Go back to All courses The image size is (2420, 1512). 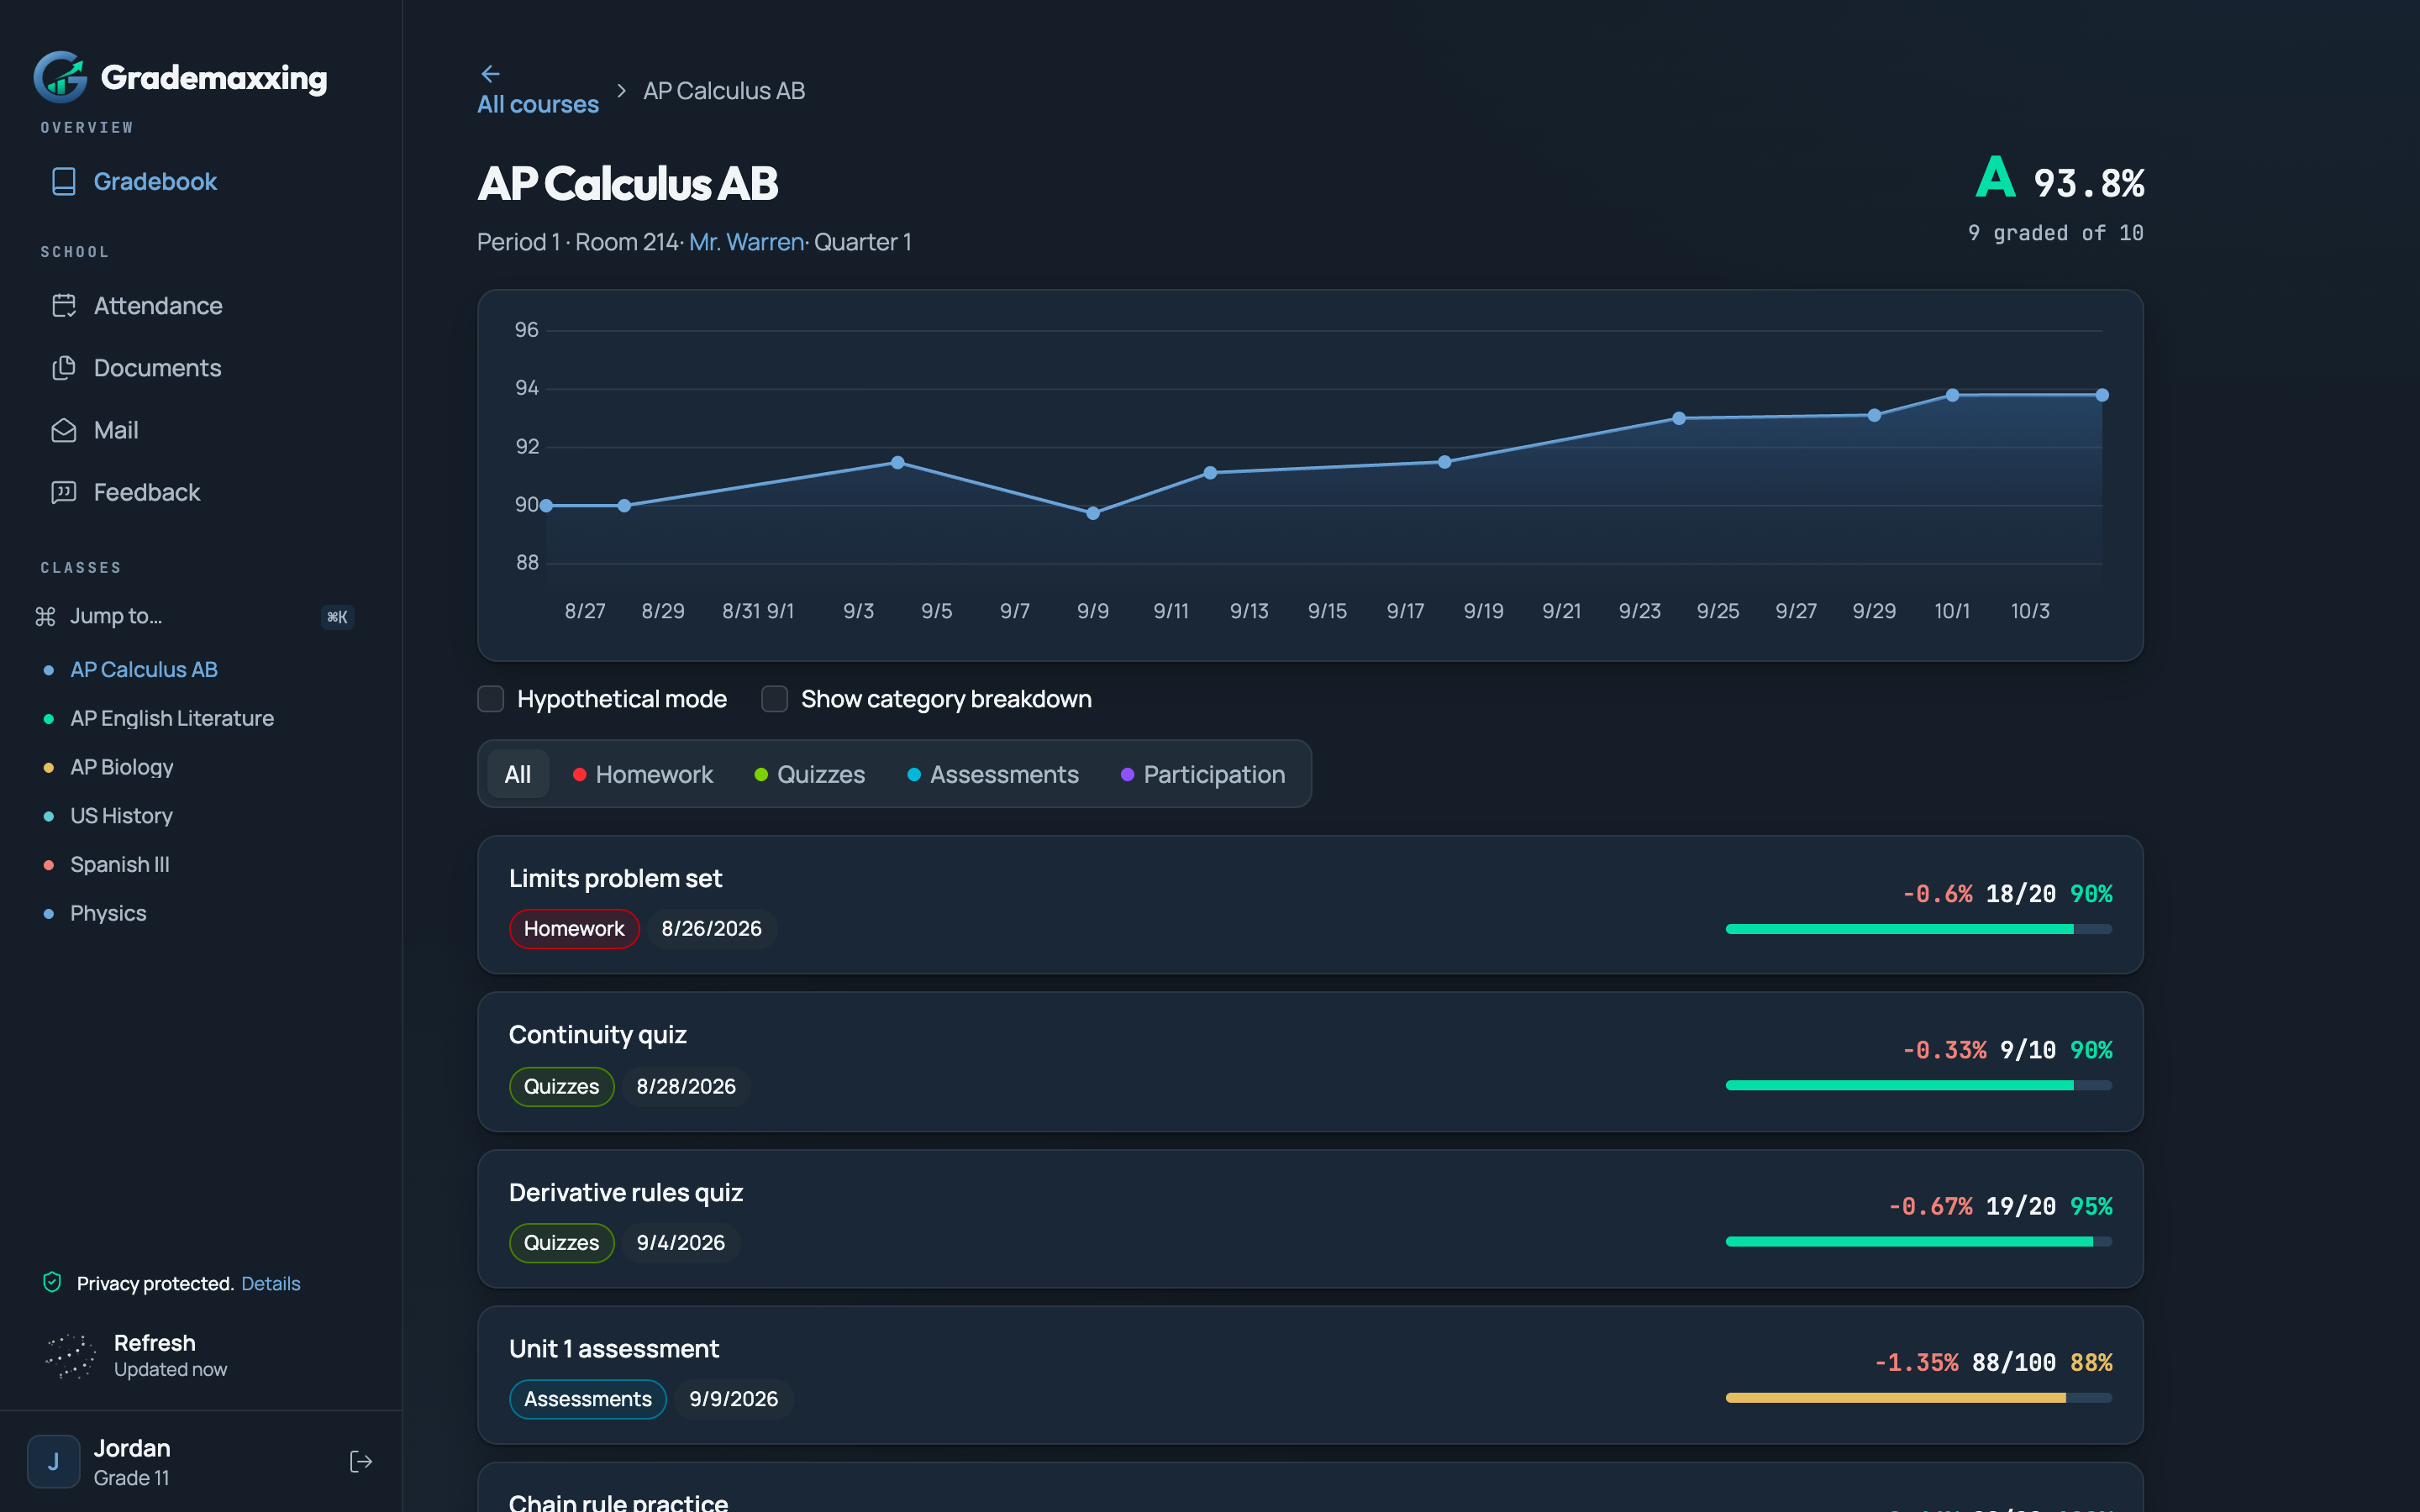pos(538,104)
